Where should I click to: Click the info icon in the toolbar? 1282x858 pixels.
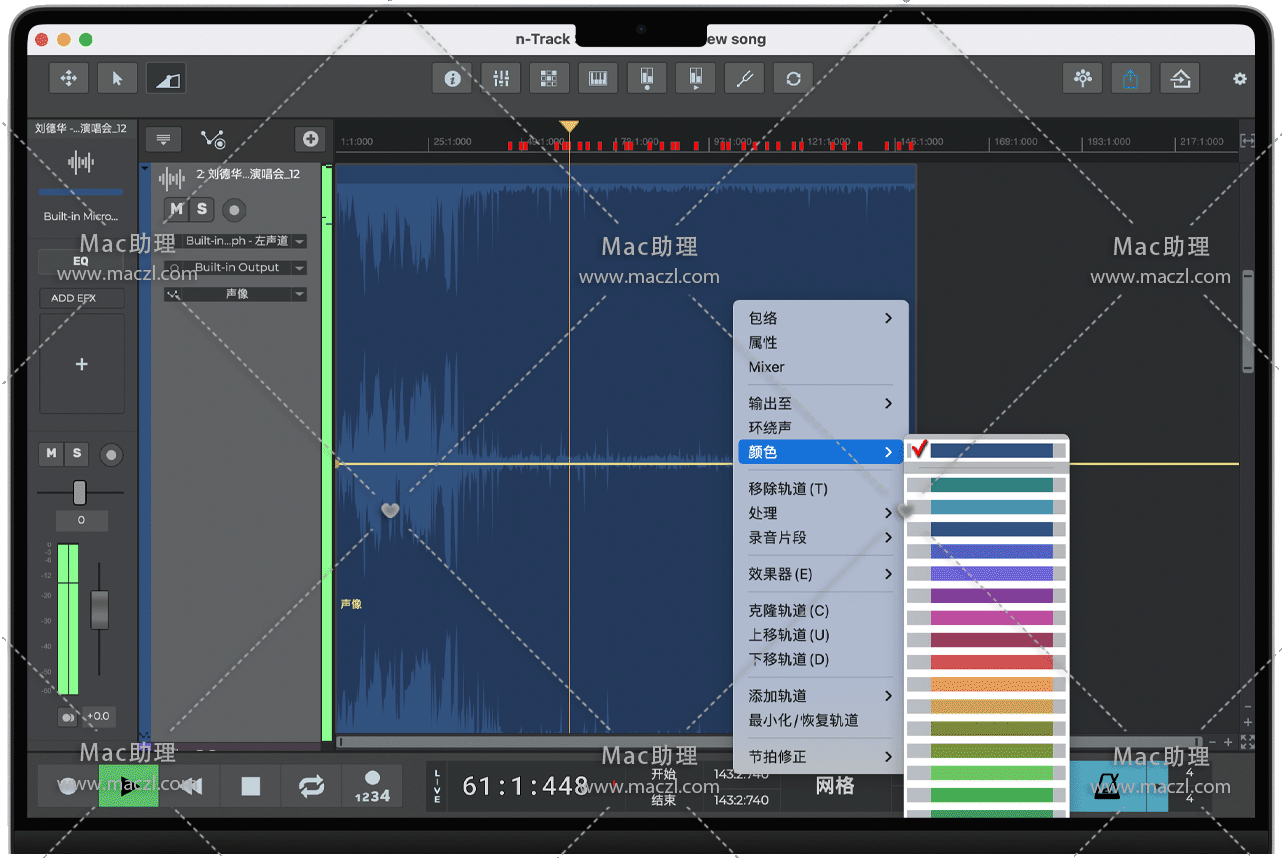452,79
